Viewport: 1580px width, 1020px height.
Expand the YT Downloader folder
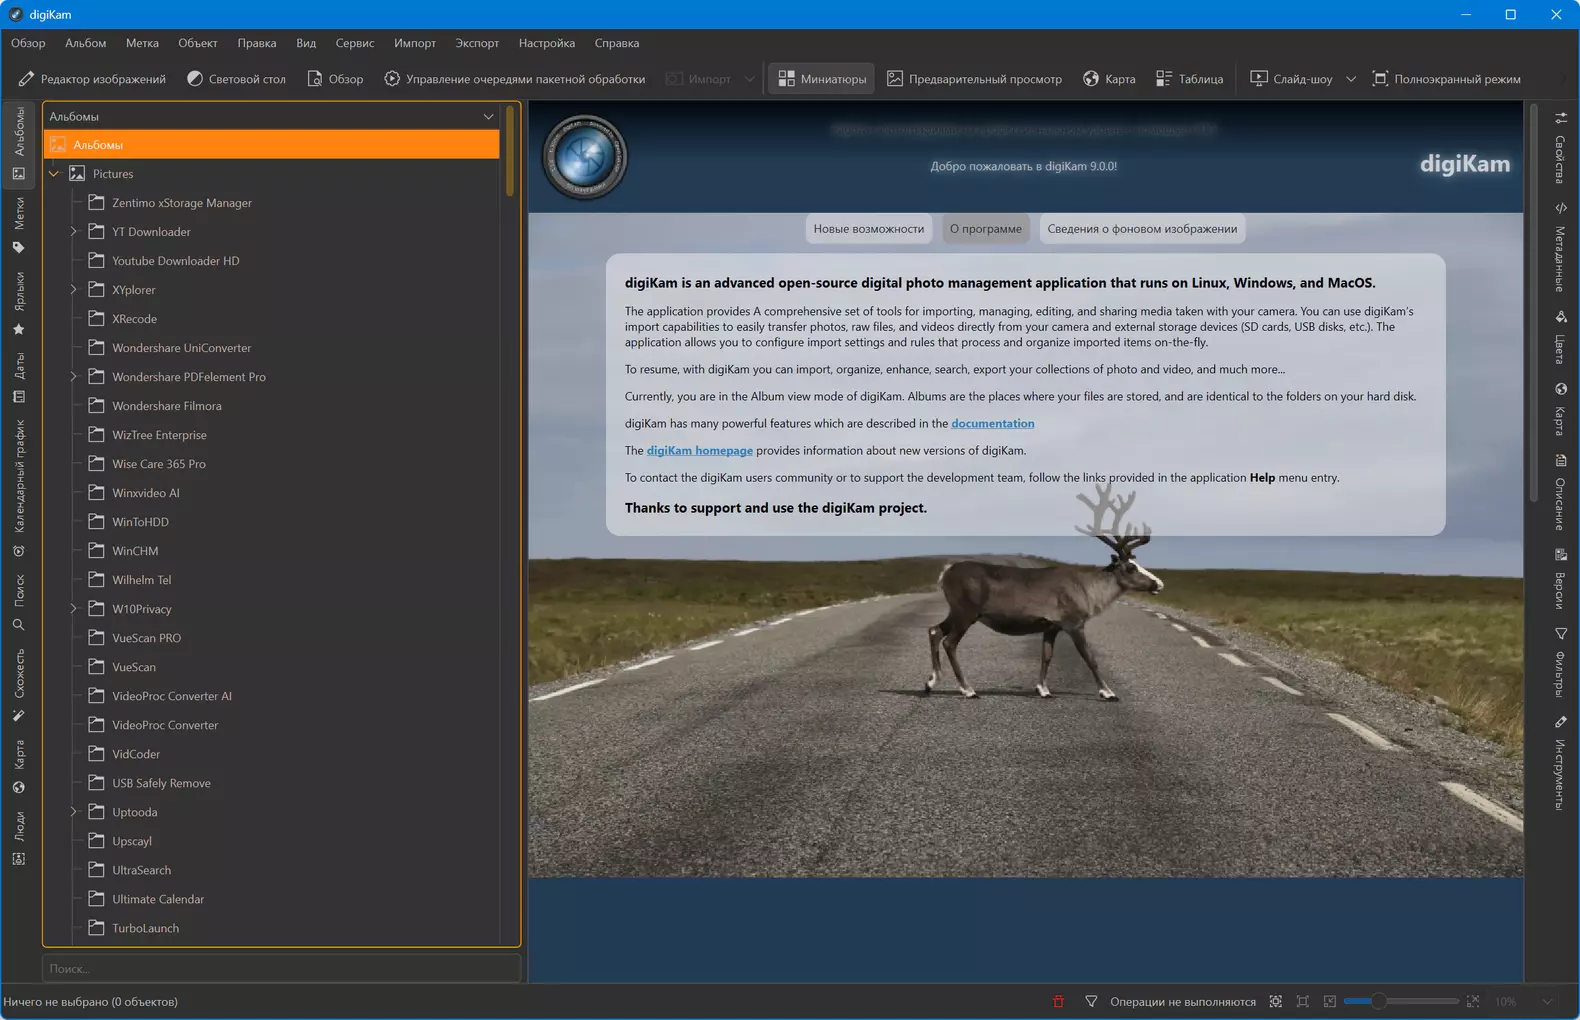click(74, 232)
